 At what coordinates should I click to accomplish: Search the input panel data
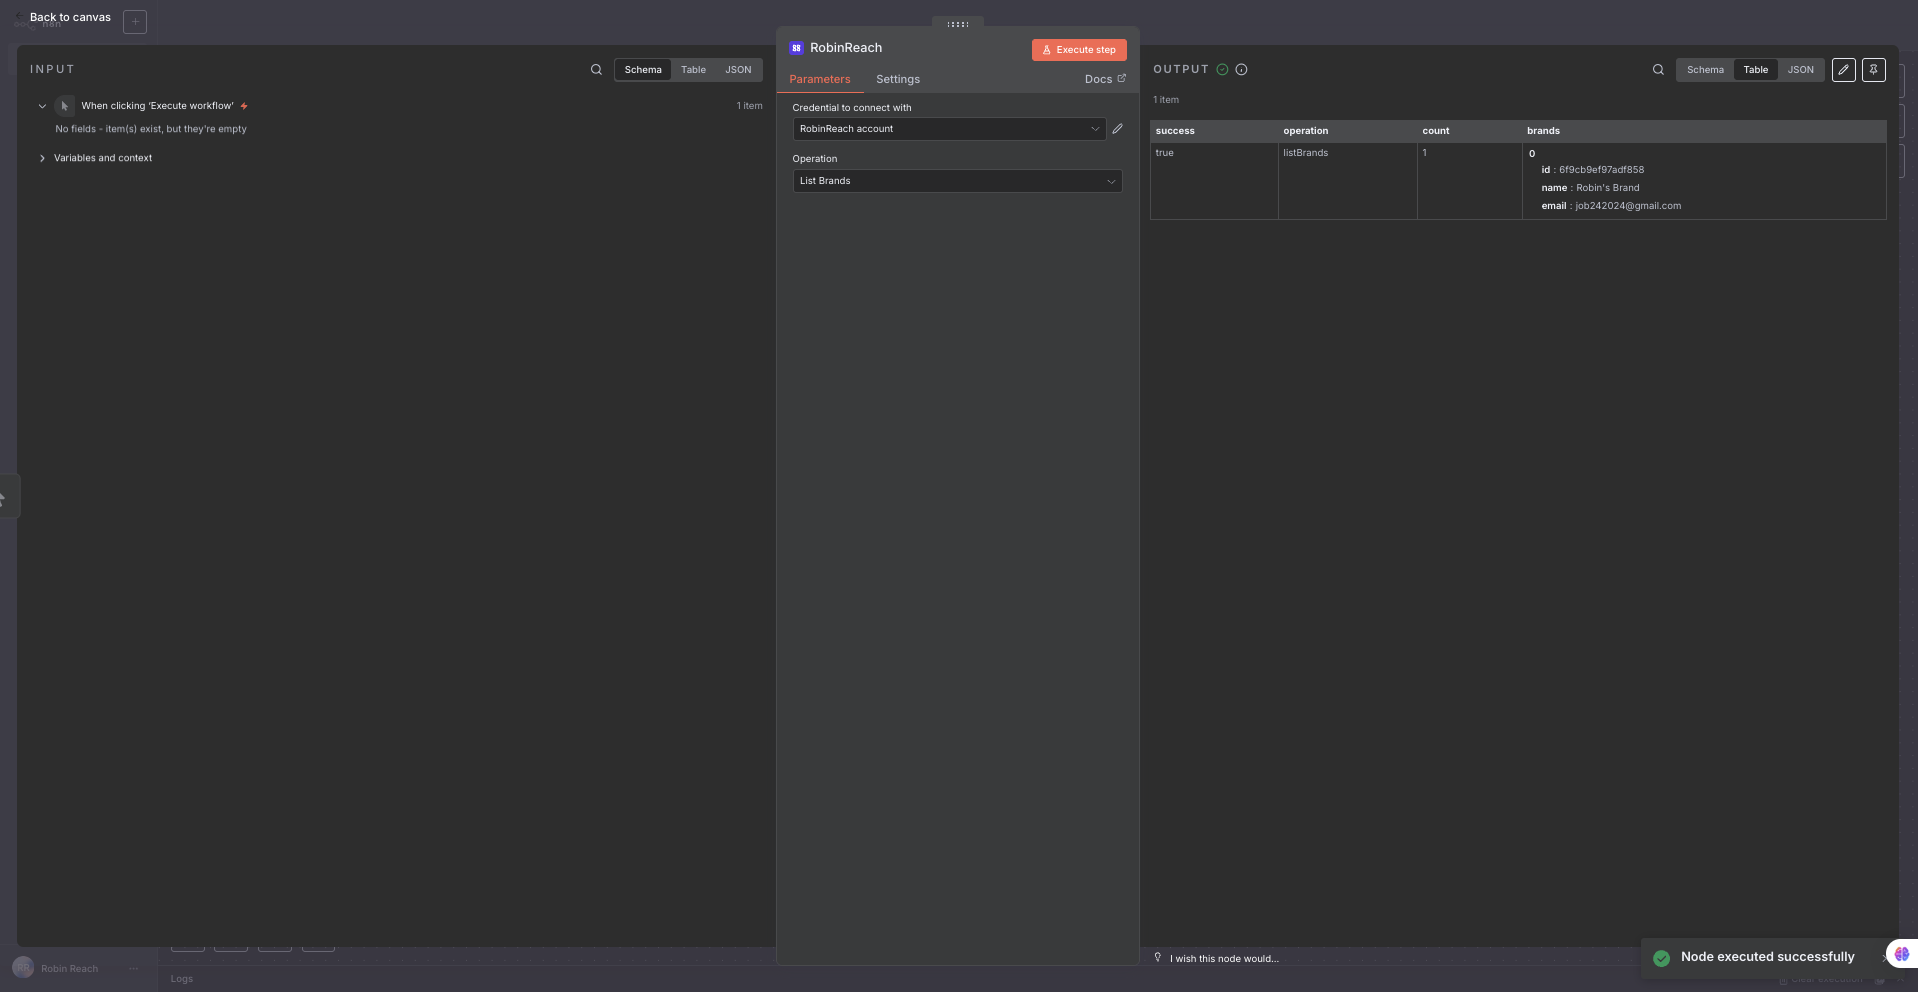coord(596,70)
